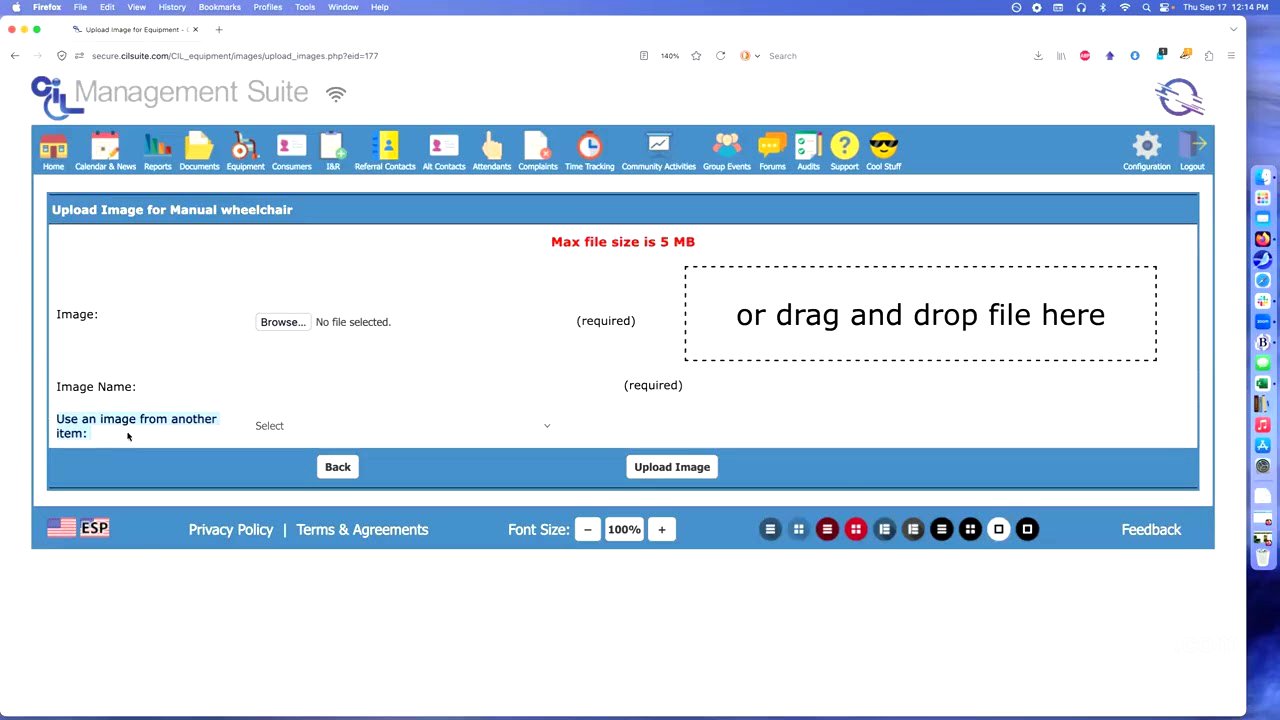Image resolution: width=1280 pixels, height=720 pixels.
Task: Open Alt Contacts icon
Action: [x=443, y=152]
